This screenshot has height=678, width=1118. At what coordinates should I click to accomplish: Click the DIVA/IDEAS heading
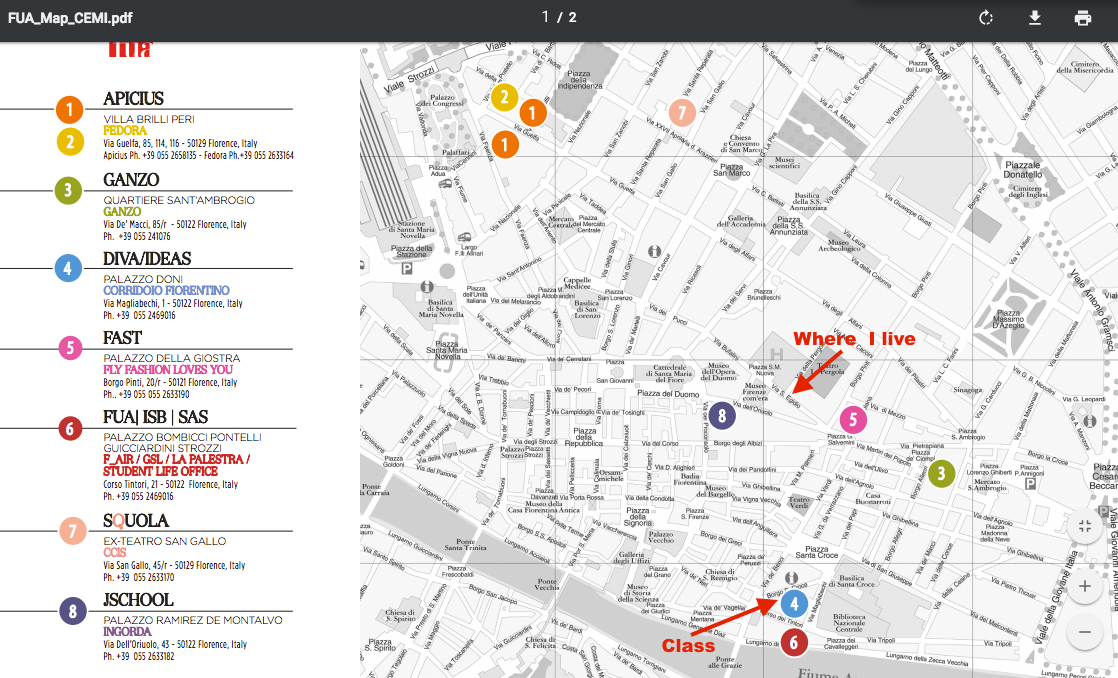[x=147, y=259]
